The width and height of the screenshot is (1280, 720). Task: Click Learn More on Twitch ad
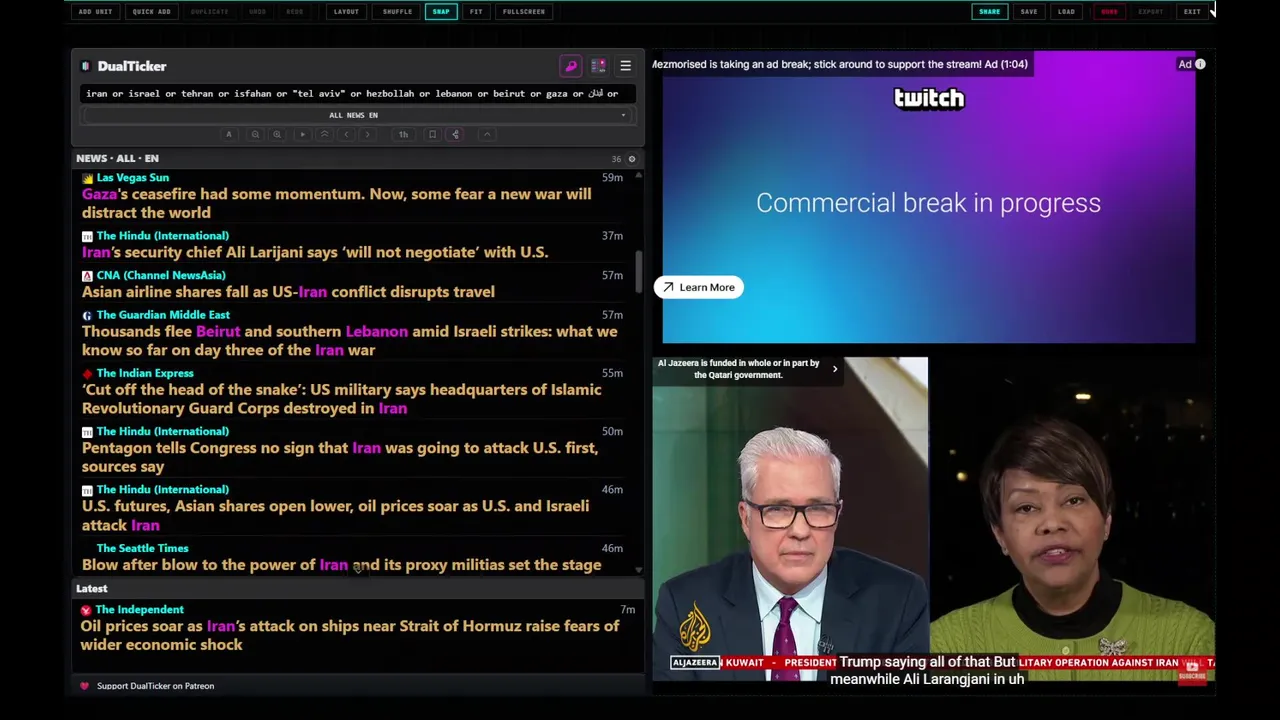(698, 287)
